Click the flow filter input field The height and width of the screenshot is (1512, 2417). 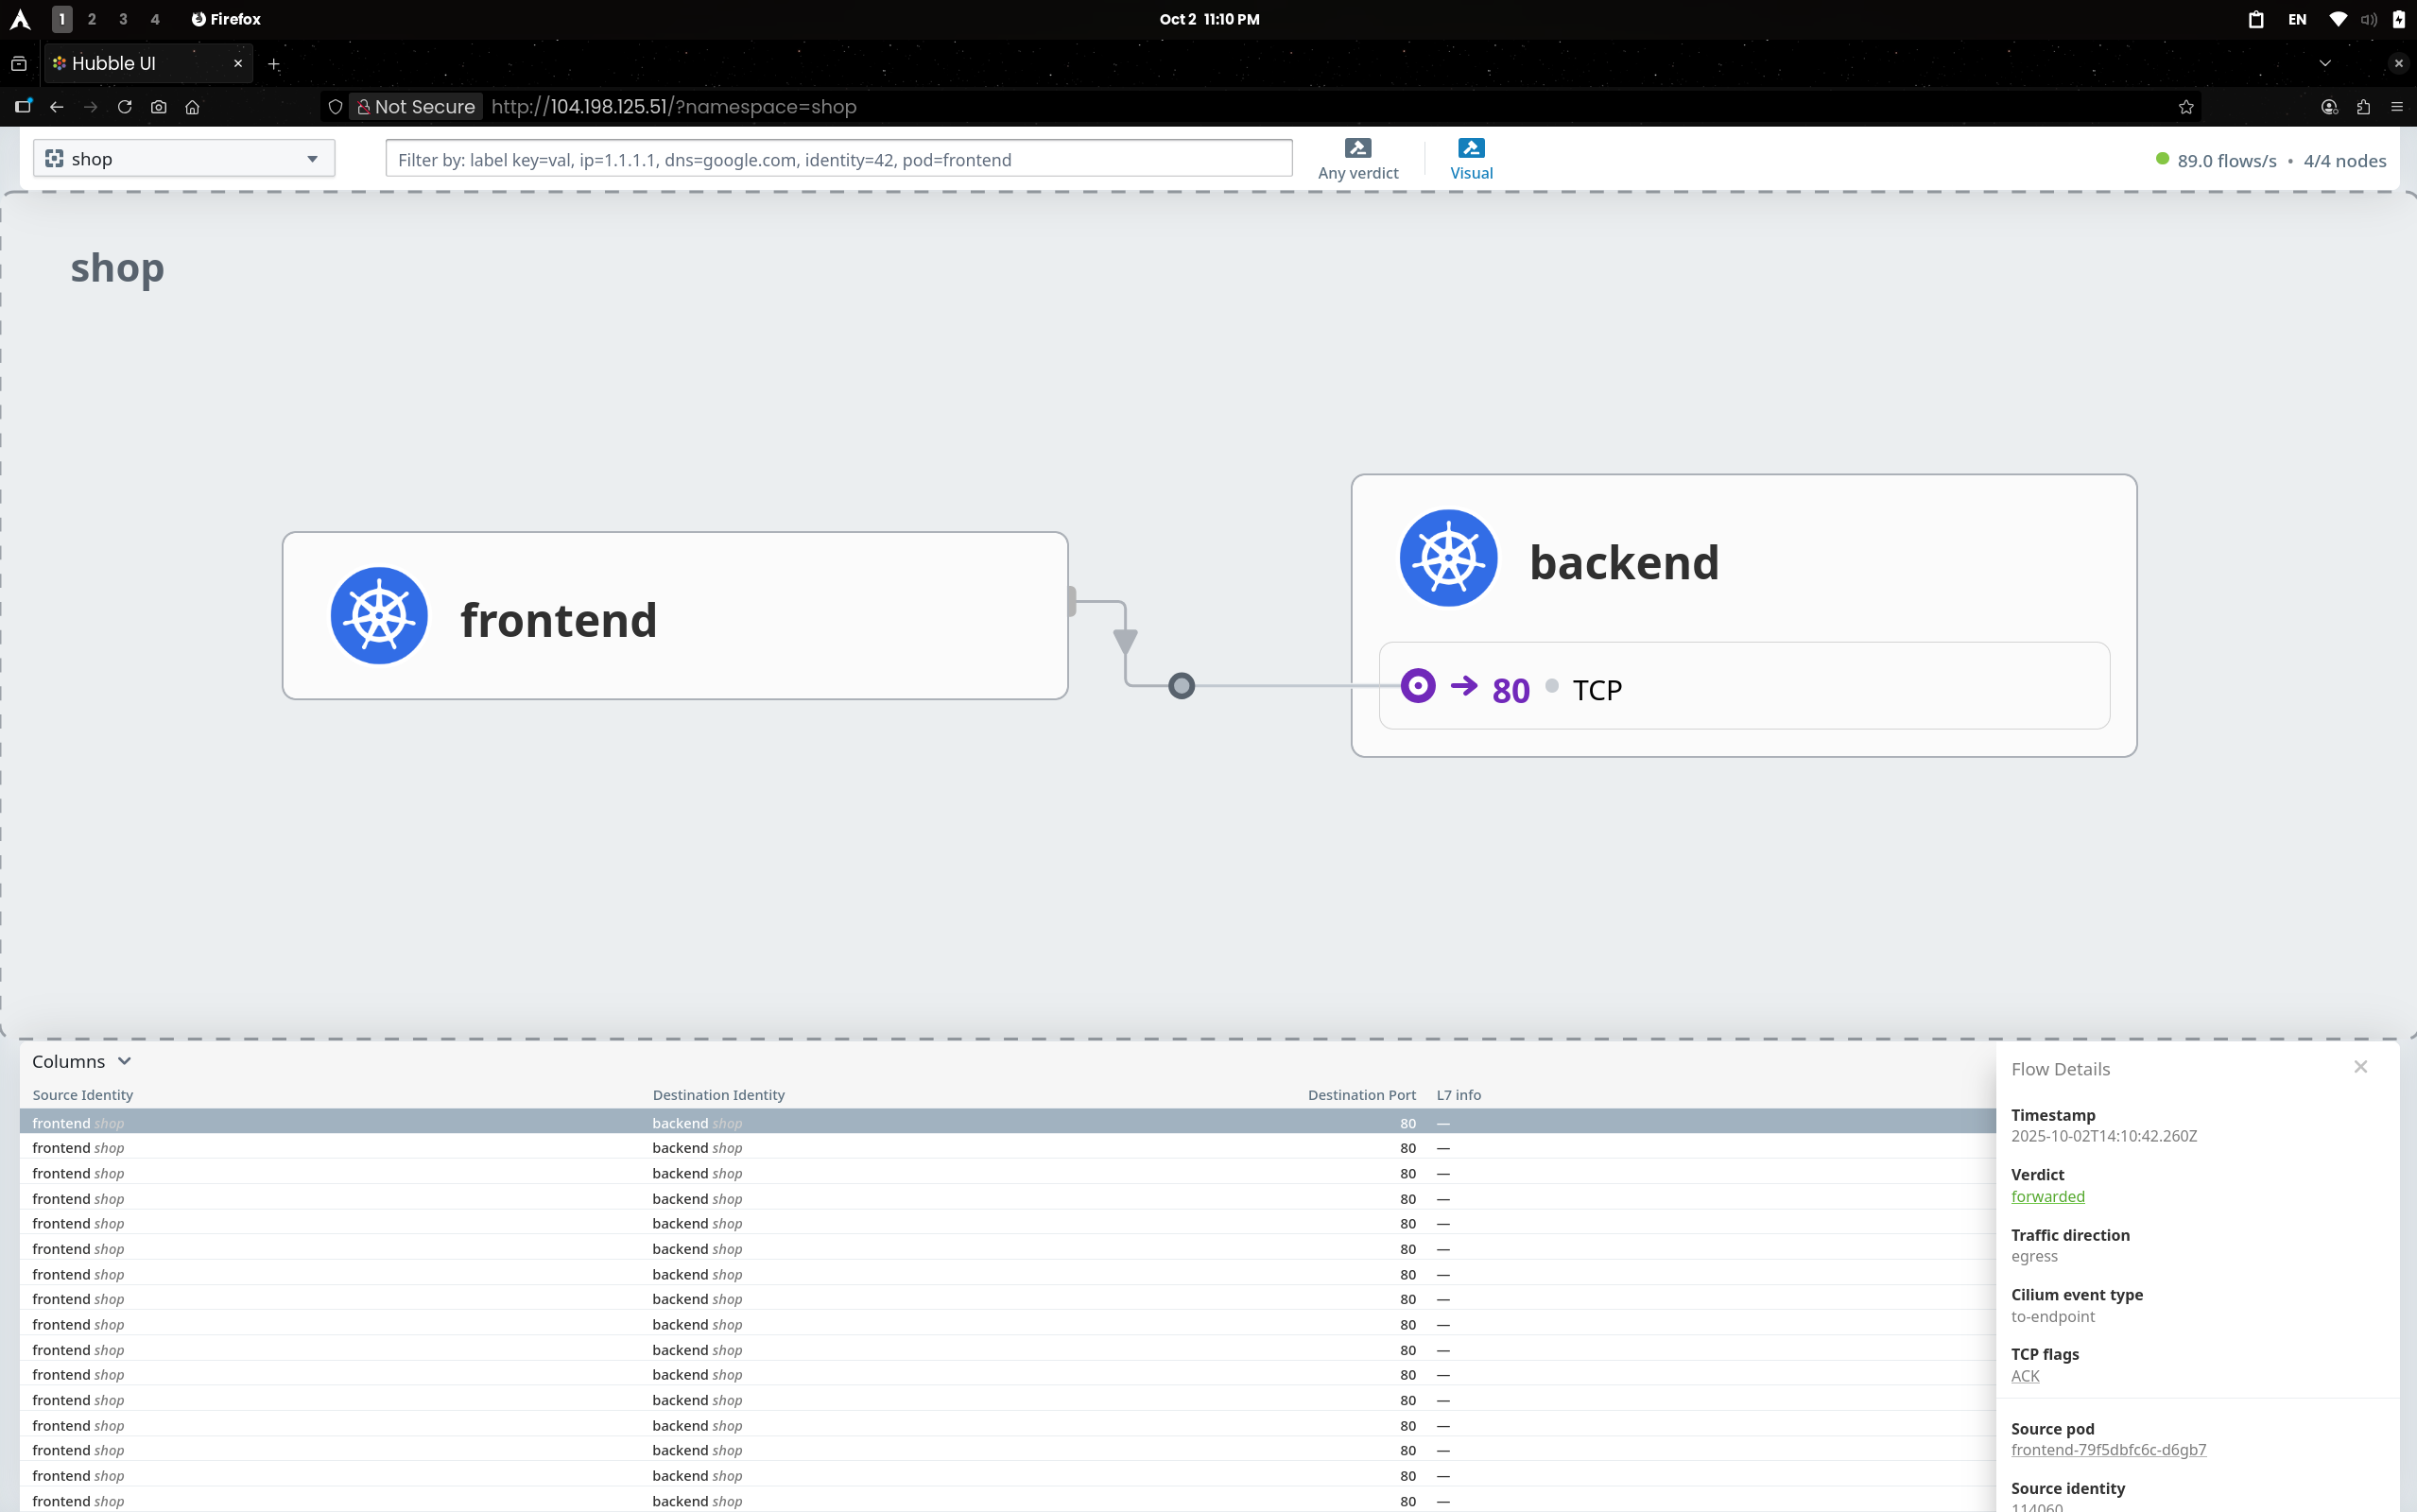coord(838,160)
